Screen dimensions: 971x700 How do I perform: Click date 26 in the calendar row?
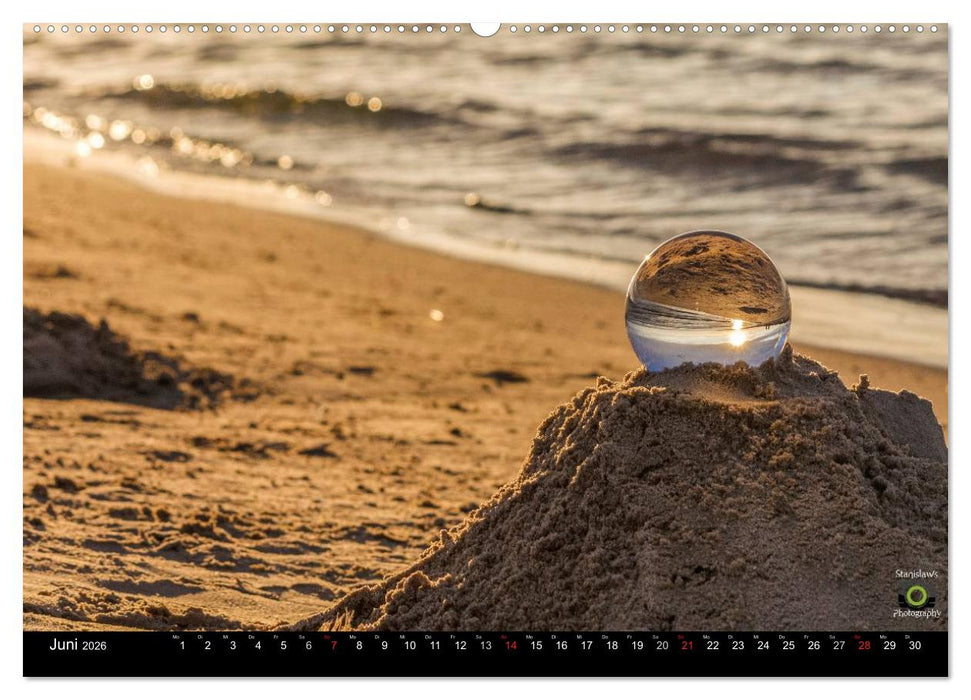(813, 646)
